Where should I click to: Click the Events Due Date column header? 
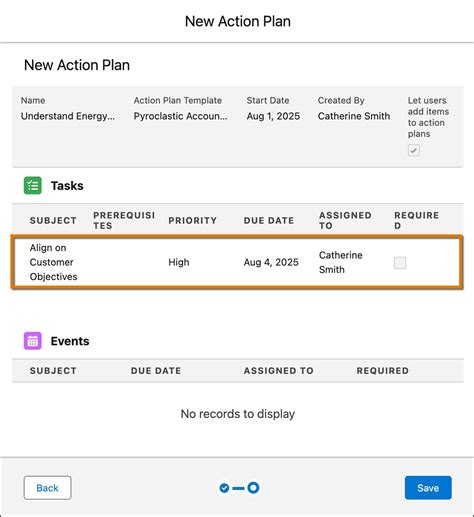[x=156, y=371]
